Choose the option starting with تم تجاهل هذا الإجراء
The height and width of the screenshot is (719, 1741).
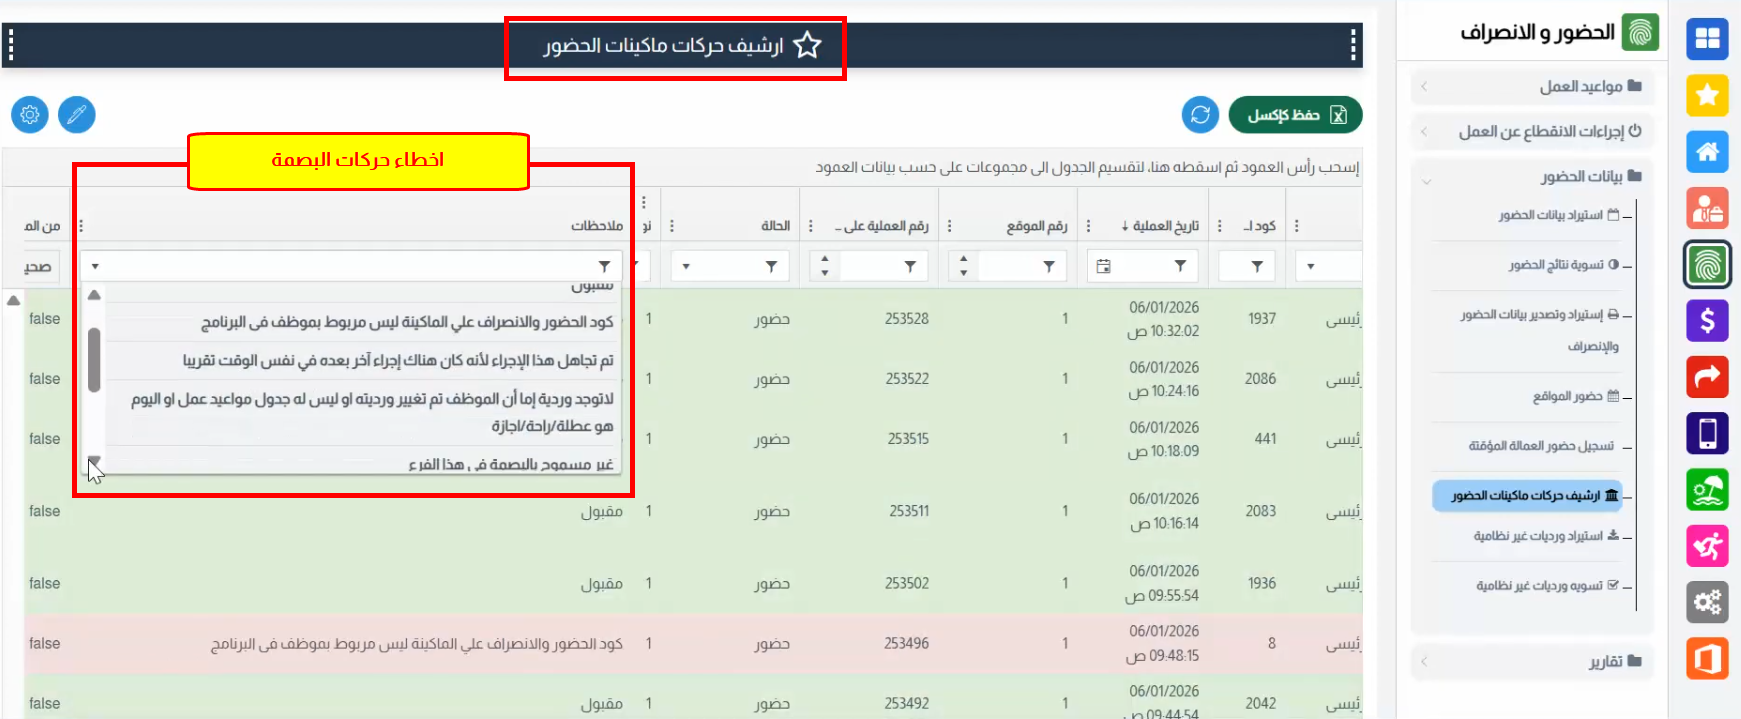(x=398, y=360)
